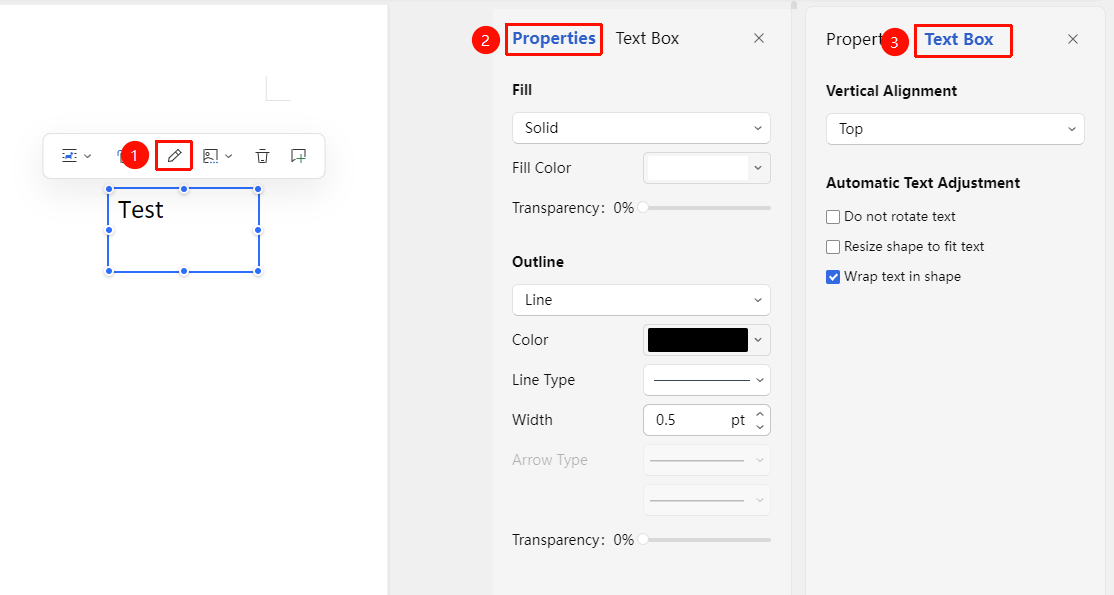Select the Properties tab above the Fill section
1114x595 pixels.
[553, 38]
